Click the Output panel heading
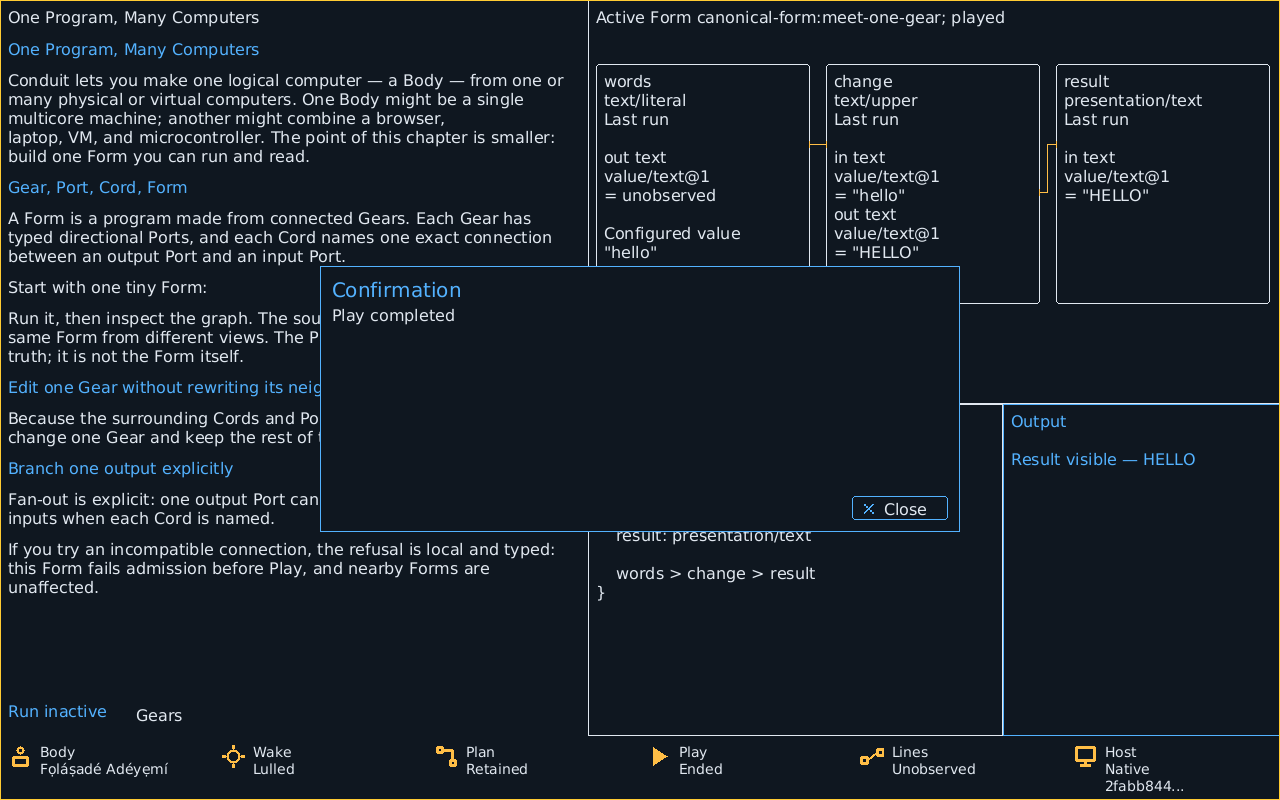 click(x=1038, y=421)
